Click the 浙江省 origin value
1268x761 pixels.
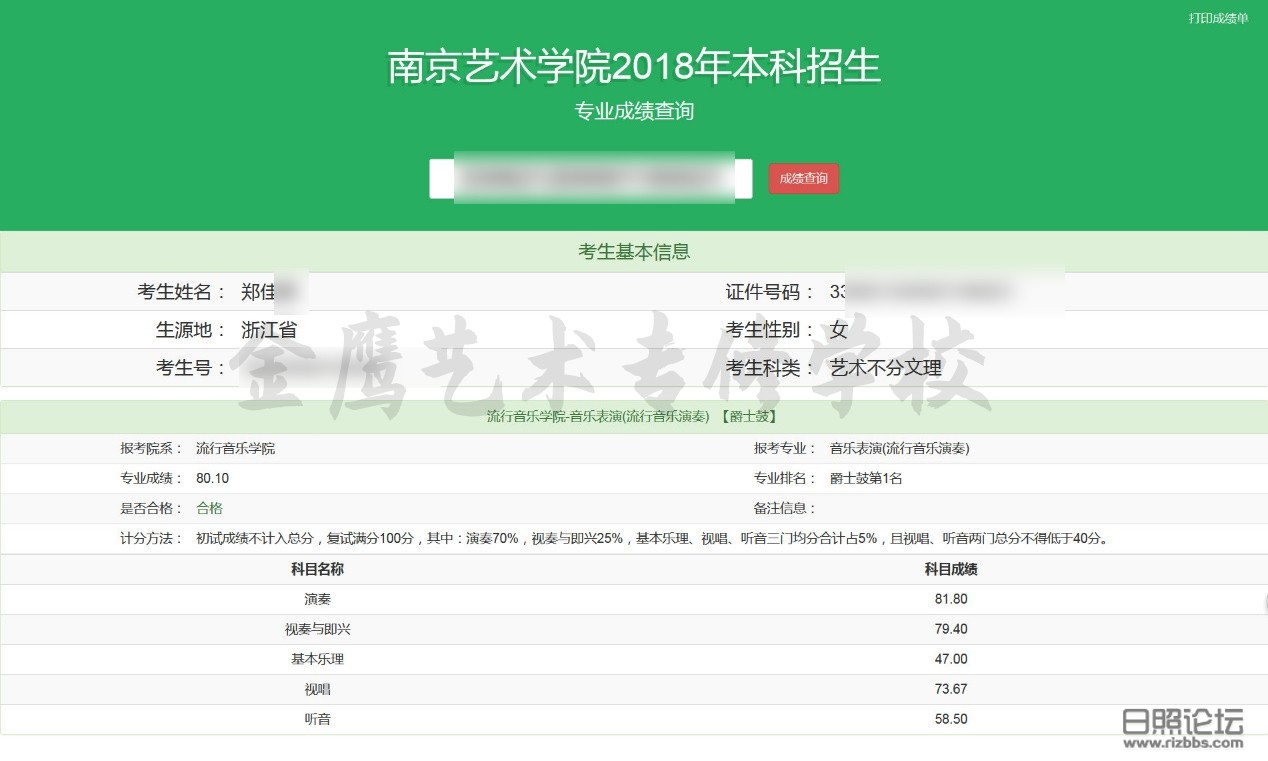[269, 330]
